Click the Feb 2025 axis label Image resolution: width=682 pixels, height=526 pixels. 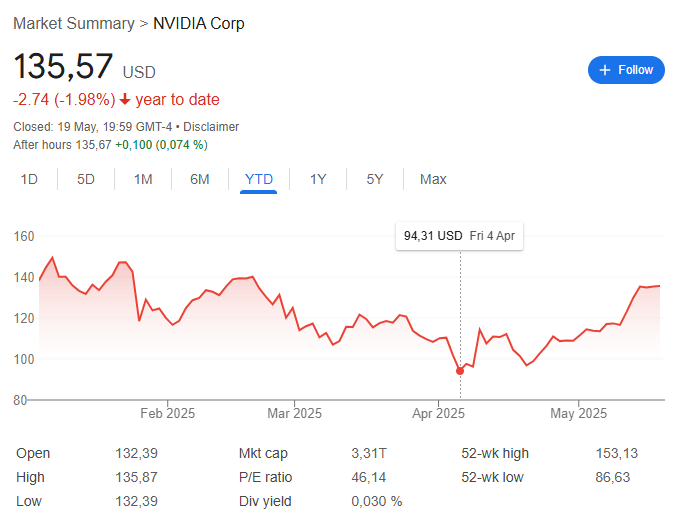(x=167, y=413)
